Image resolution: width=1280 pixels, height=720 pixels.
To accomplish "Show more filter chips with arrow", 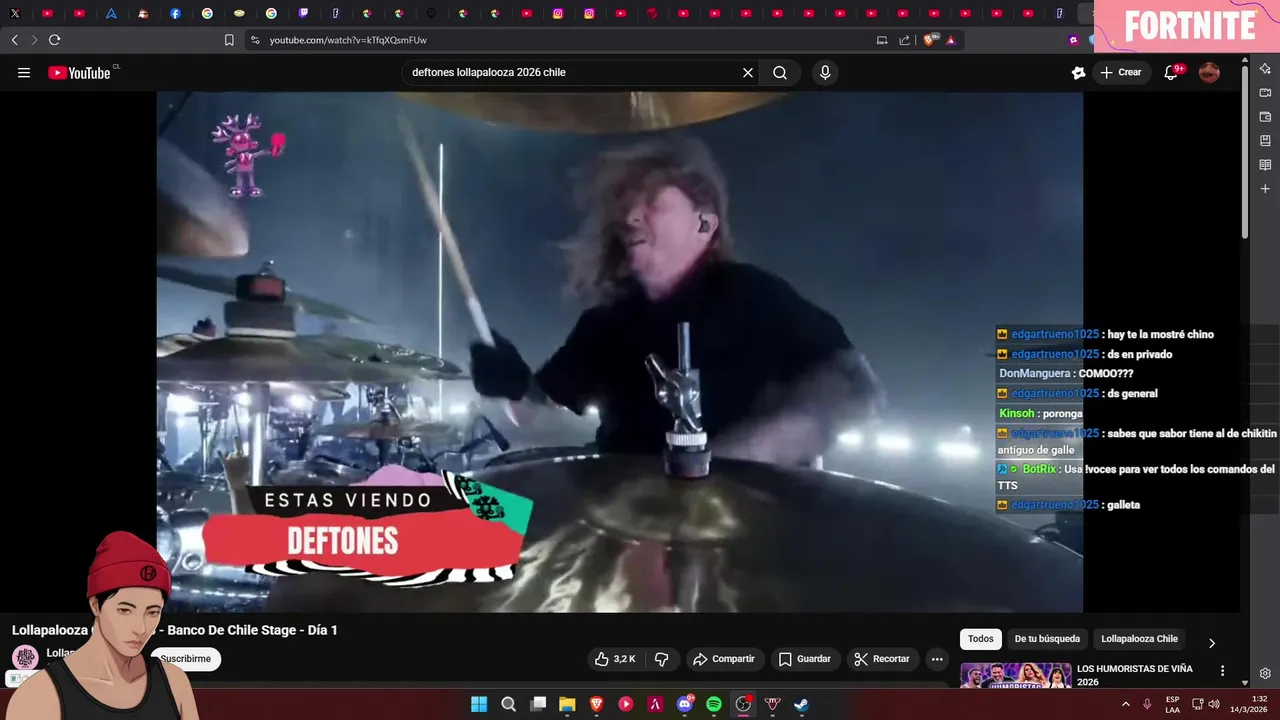I will coord(1212,643).
